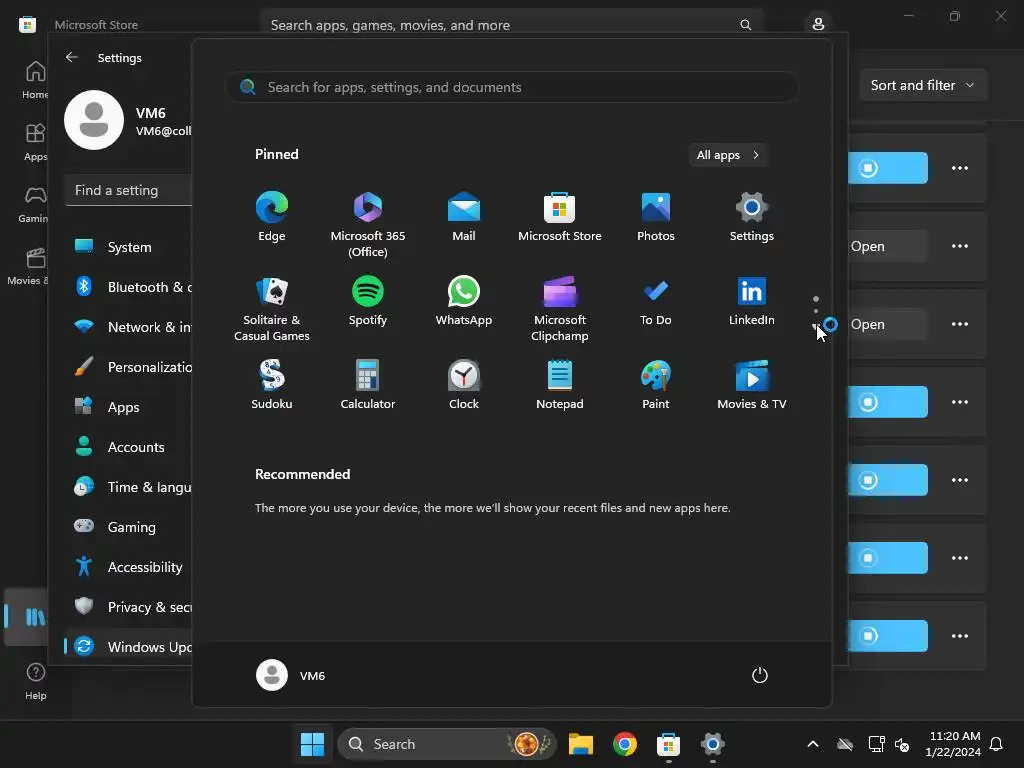The width and height of the screenshot is (1024, 768).
Task: Select Windows Update in Settings
Action: pyautogui.click(x=129, y=647)
